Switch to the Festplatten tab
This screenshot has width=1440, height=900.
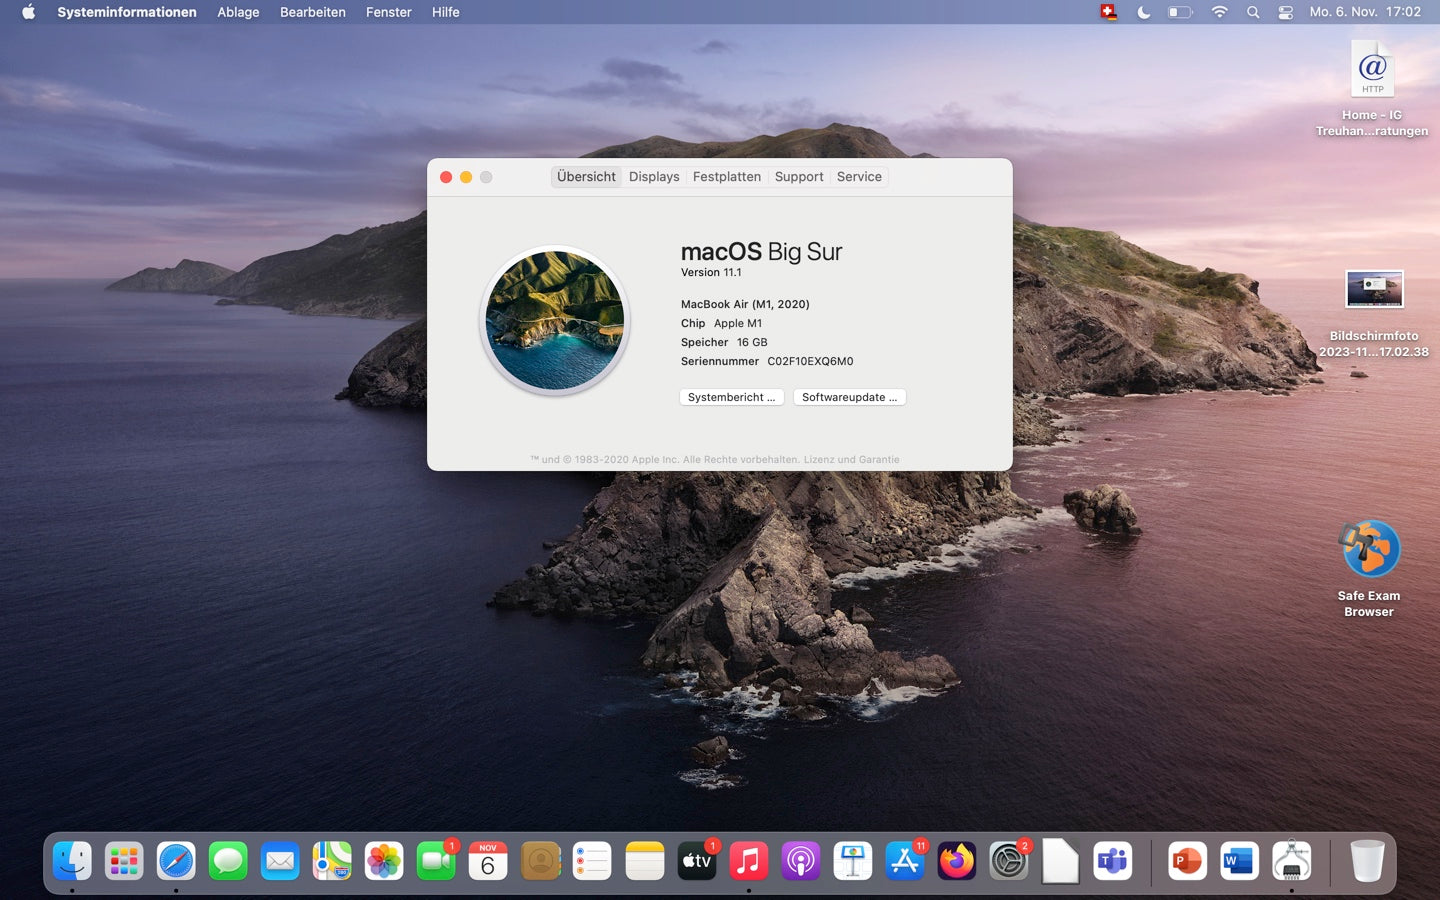[726, 177]
